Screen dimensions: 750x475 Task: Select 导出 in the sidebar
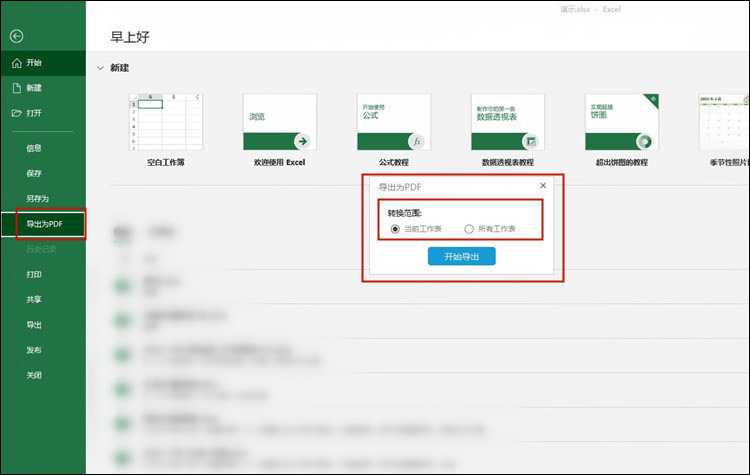click(x=33, y=325)
